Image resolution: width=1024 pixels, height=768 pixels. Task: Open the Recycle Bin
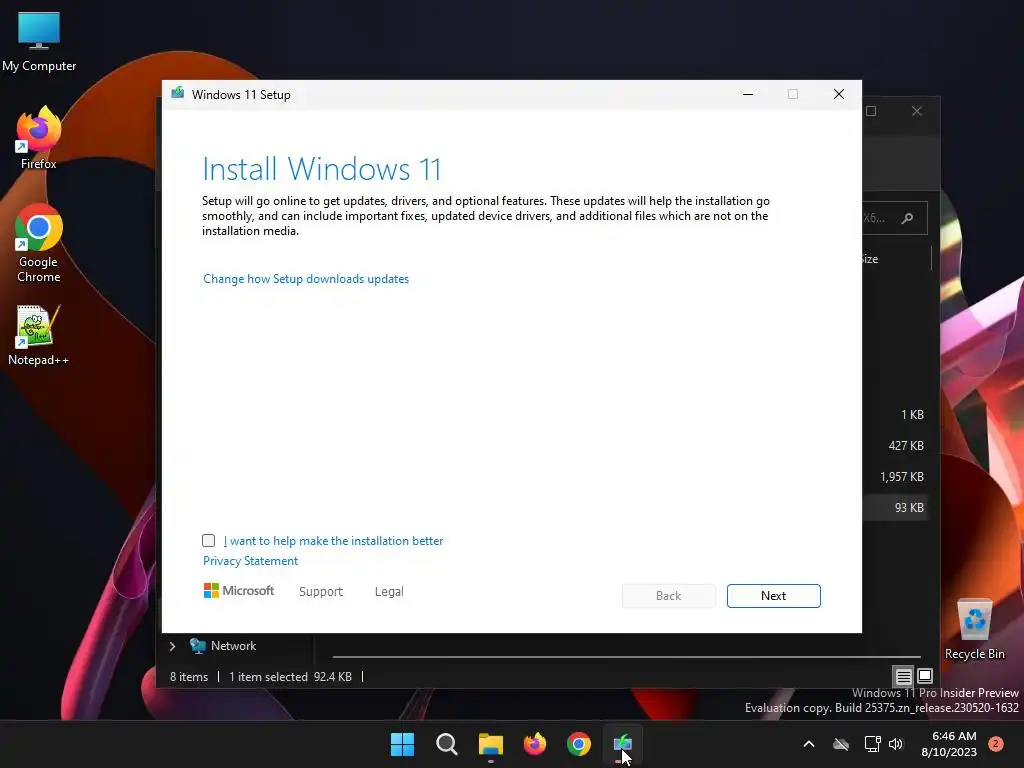[x=974, y=630]
